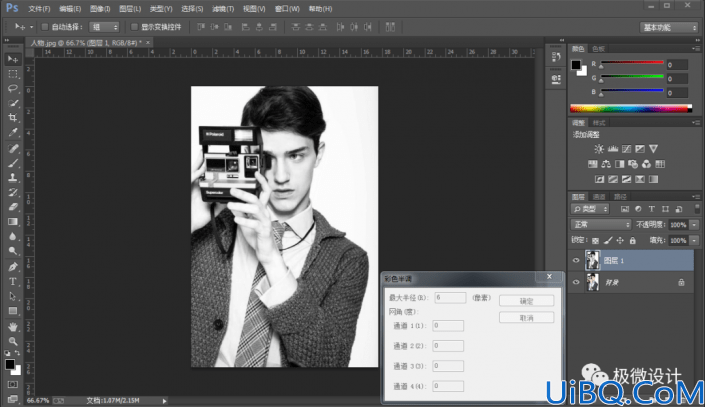Screen dimensions: 705x407
Task: Open the tool preset picker arrow
Action: (x=31, y=27)
